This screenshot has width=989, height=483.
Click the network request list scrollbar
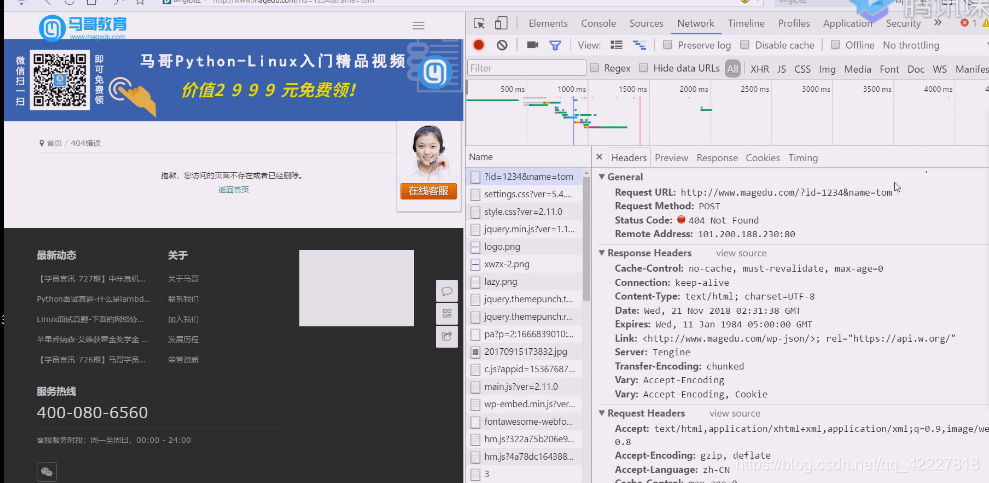point(587,240)
